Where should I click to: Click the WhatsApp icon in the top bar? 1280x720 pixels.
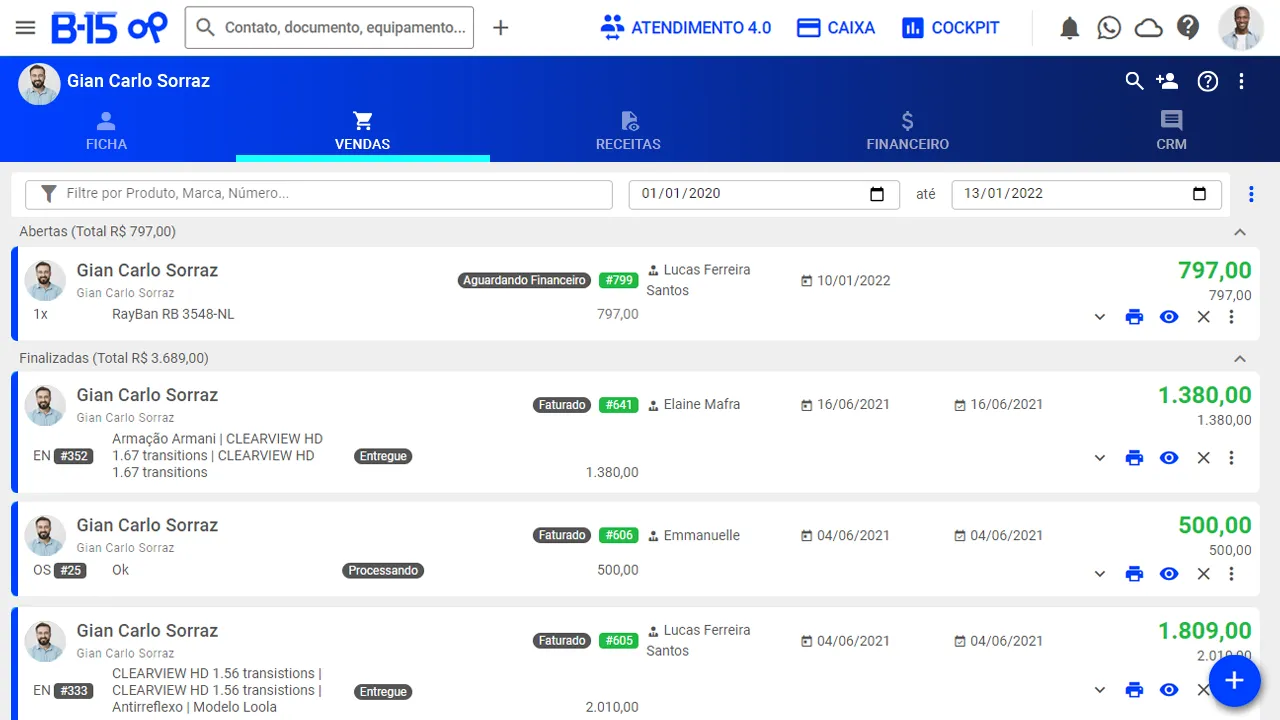[1109, 28]
